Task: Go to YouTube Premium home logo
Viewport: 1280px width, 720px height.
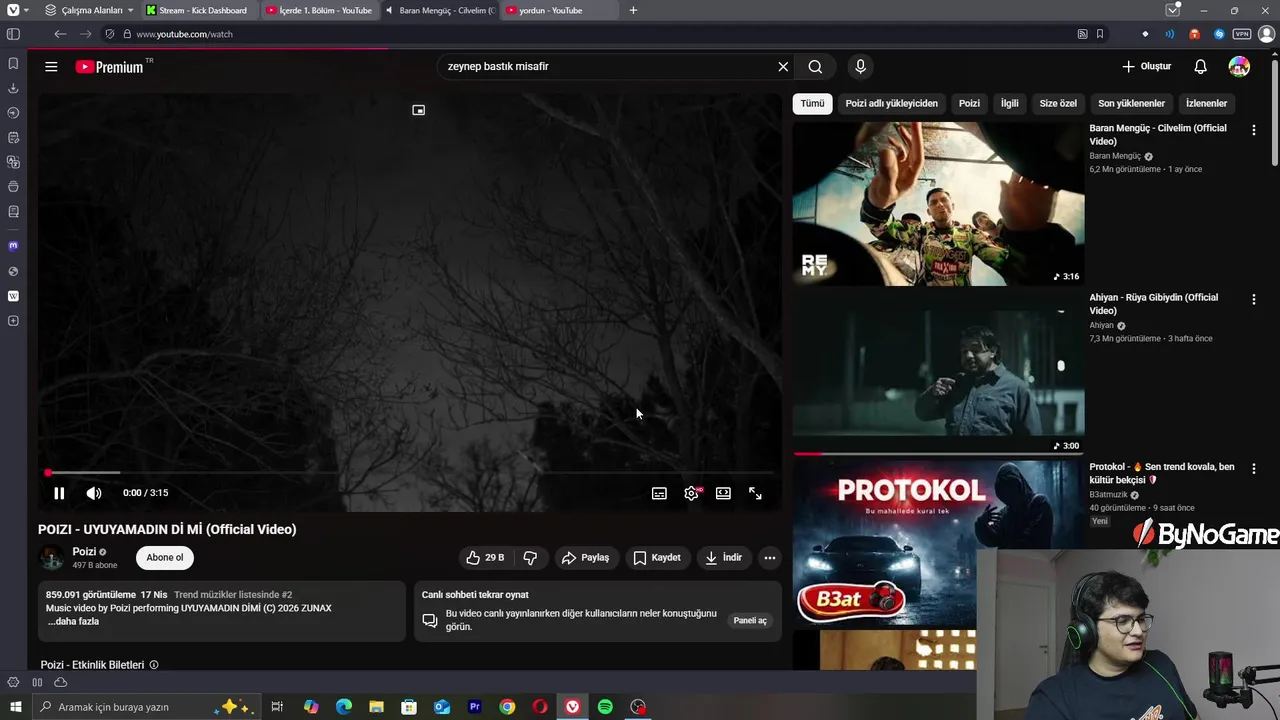Action: pos(110,67)
